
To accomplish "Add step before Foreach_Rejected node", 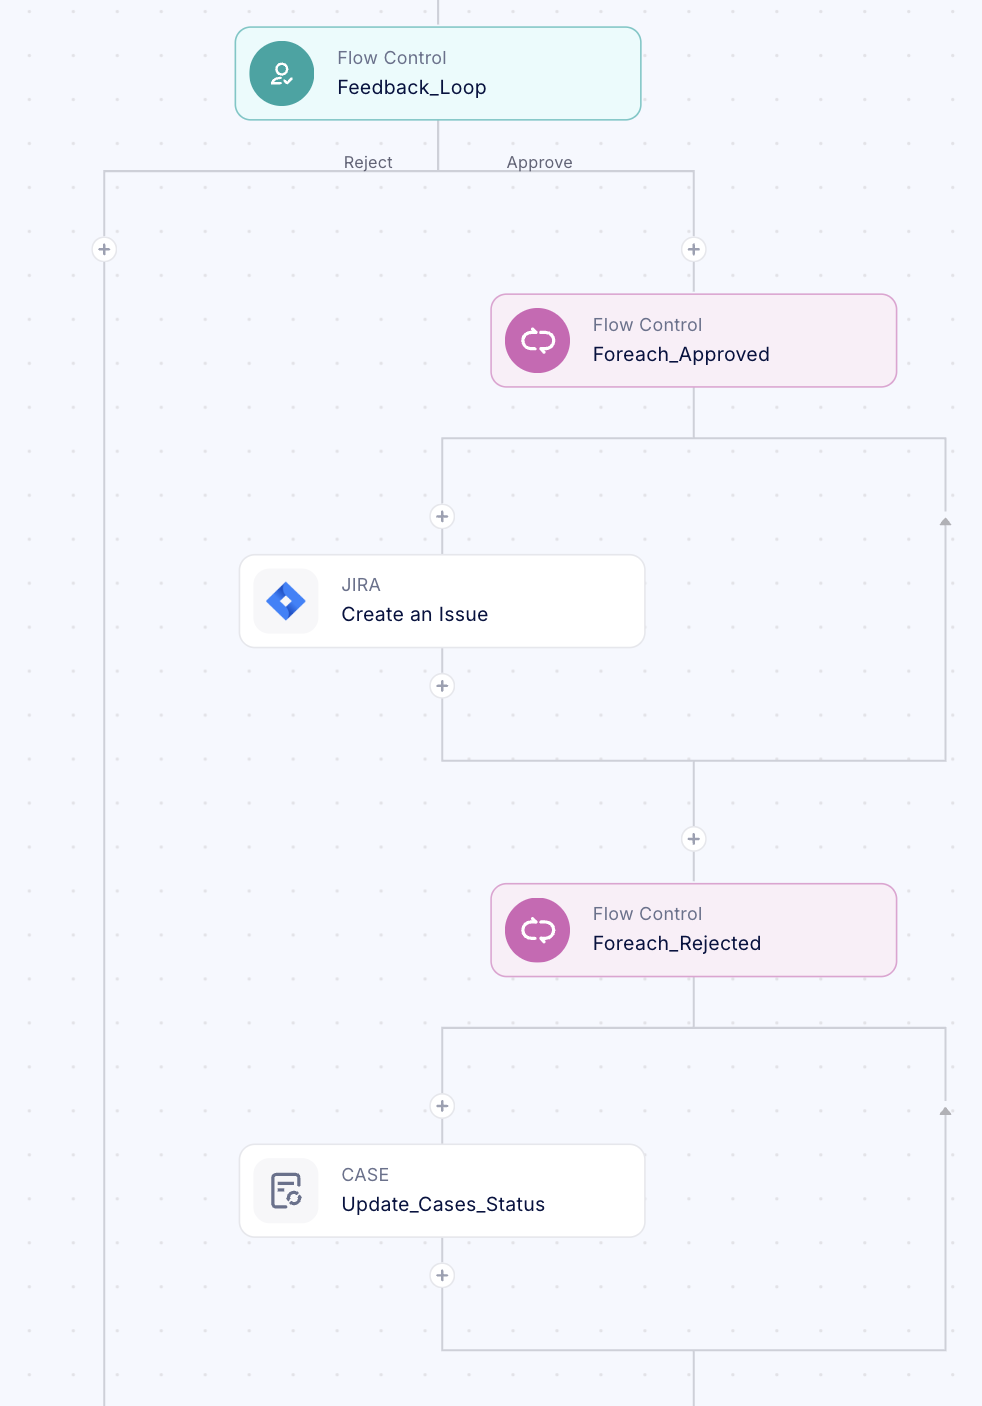I will 694,839.
